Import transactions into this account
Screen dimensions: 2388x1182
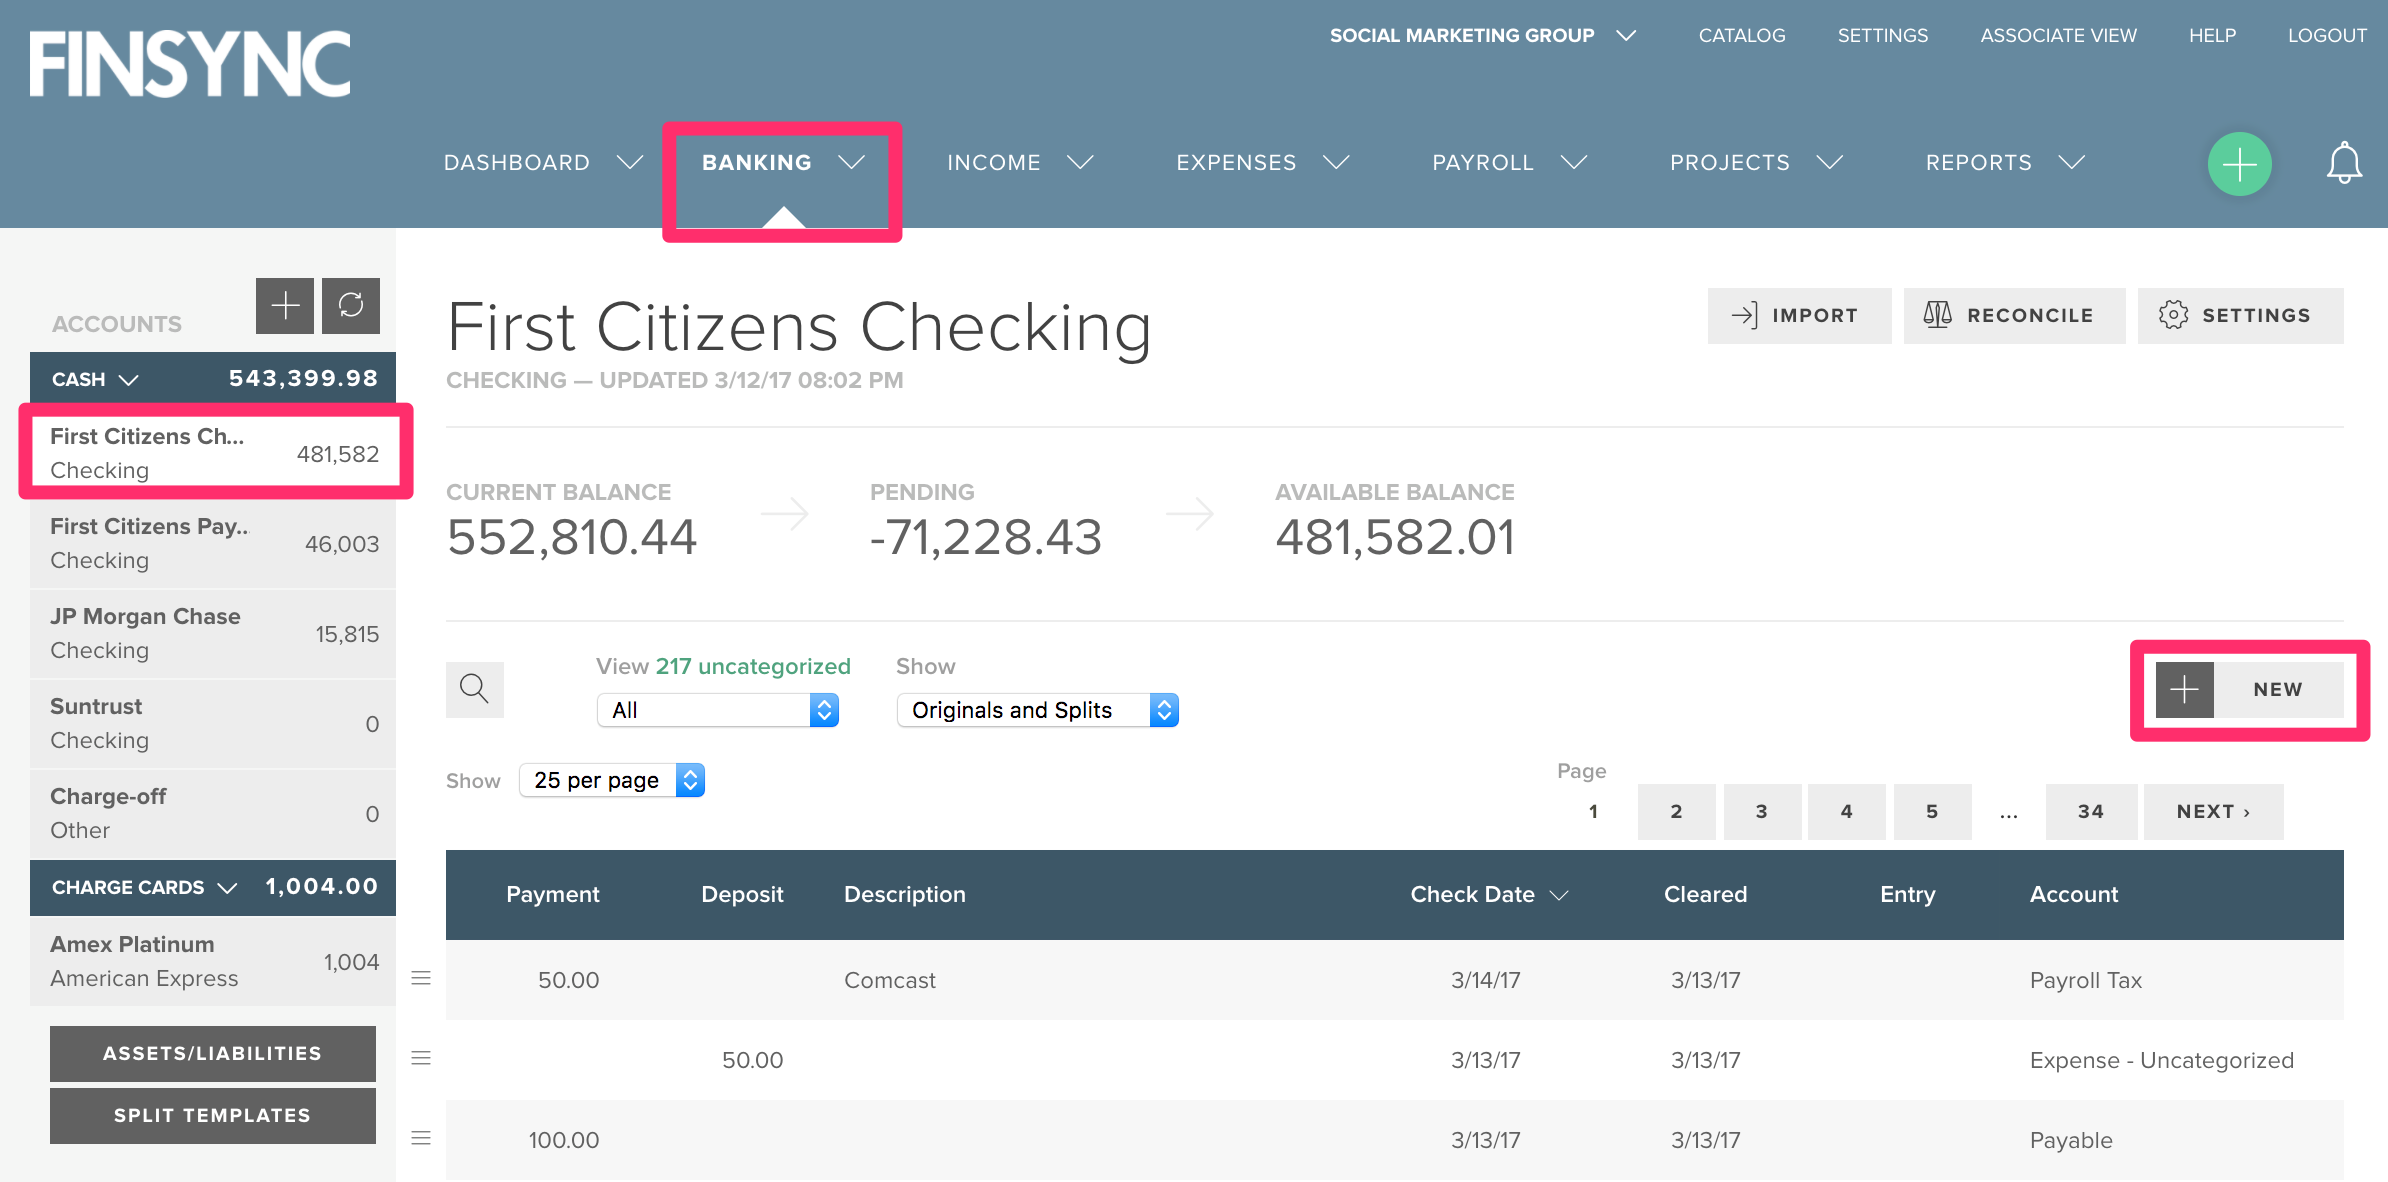click(1799, 316)
